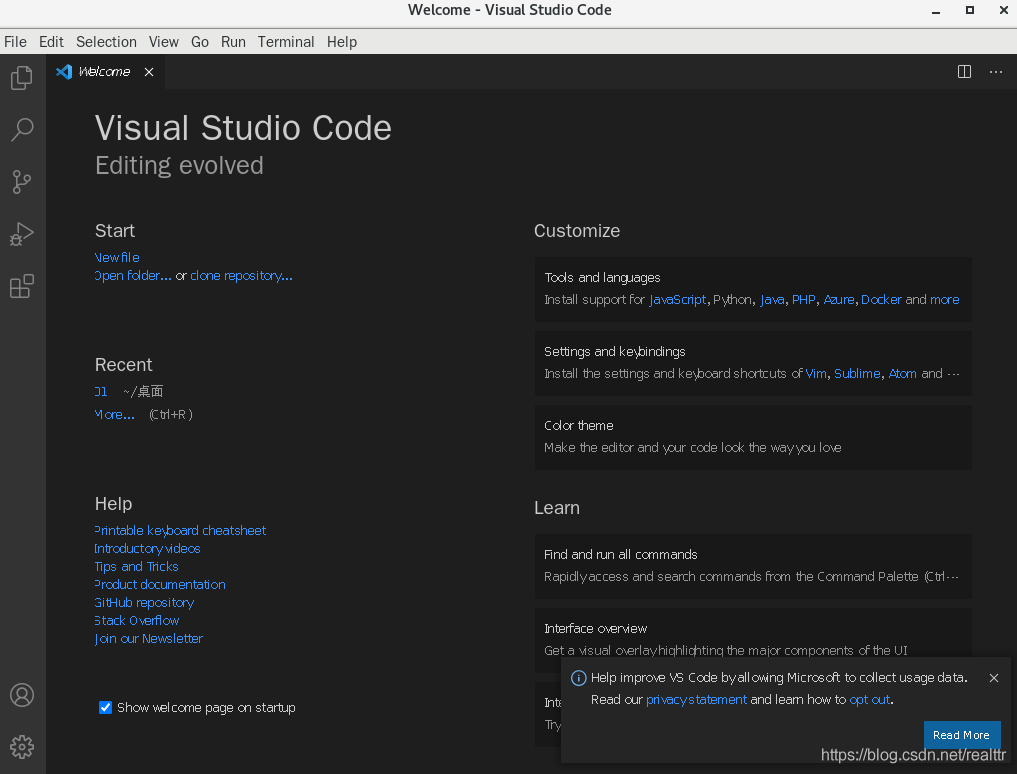Open the Terminal menu
Screen dimensions: 1017x774
point(286,42)
